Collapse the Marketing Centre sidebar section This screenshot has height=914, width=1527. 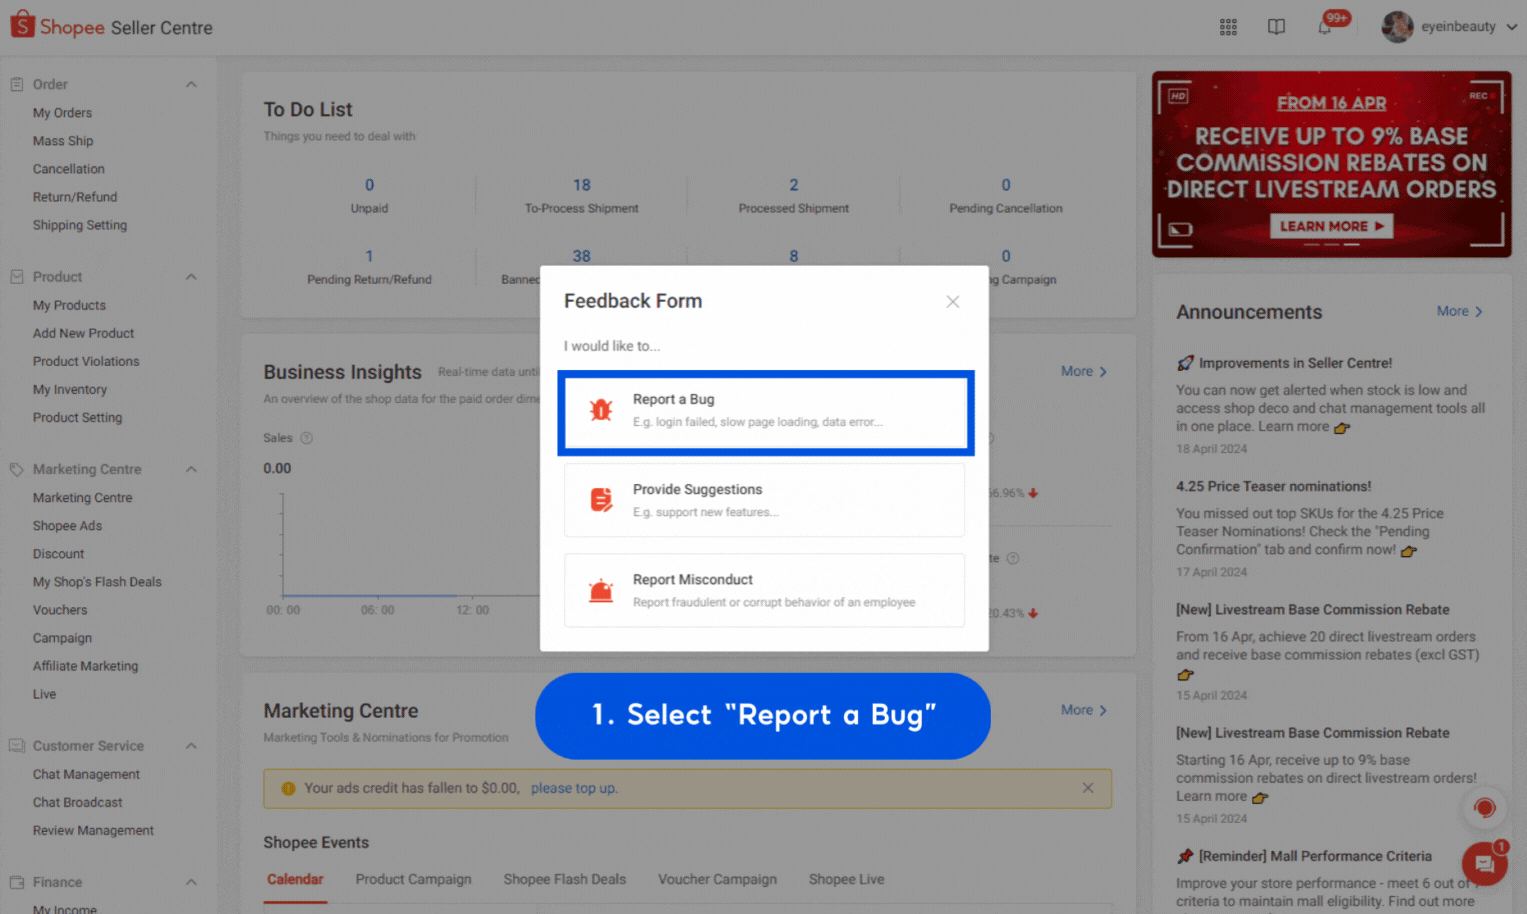(190, 469)
